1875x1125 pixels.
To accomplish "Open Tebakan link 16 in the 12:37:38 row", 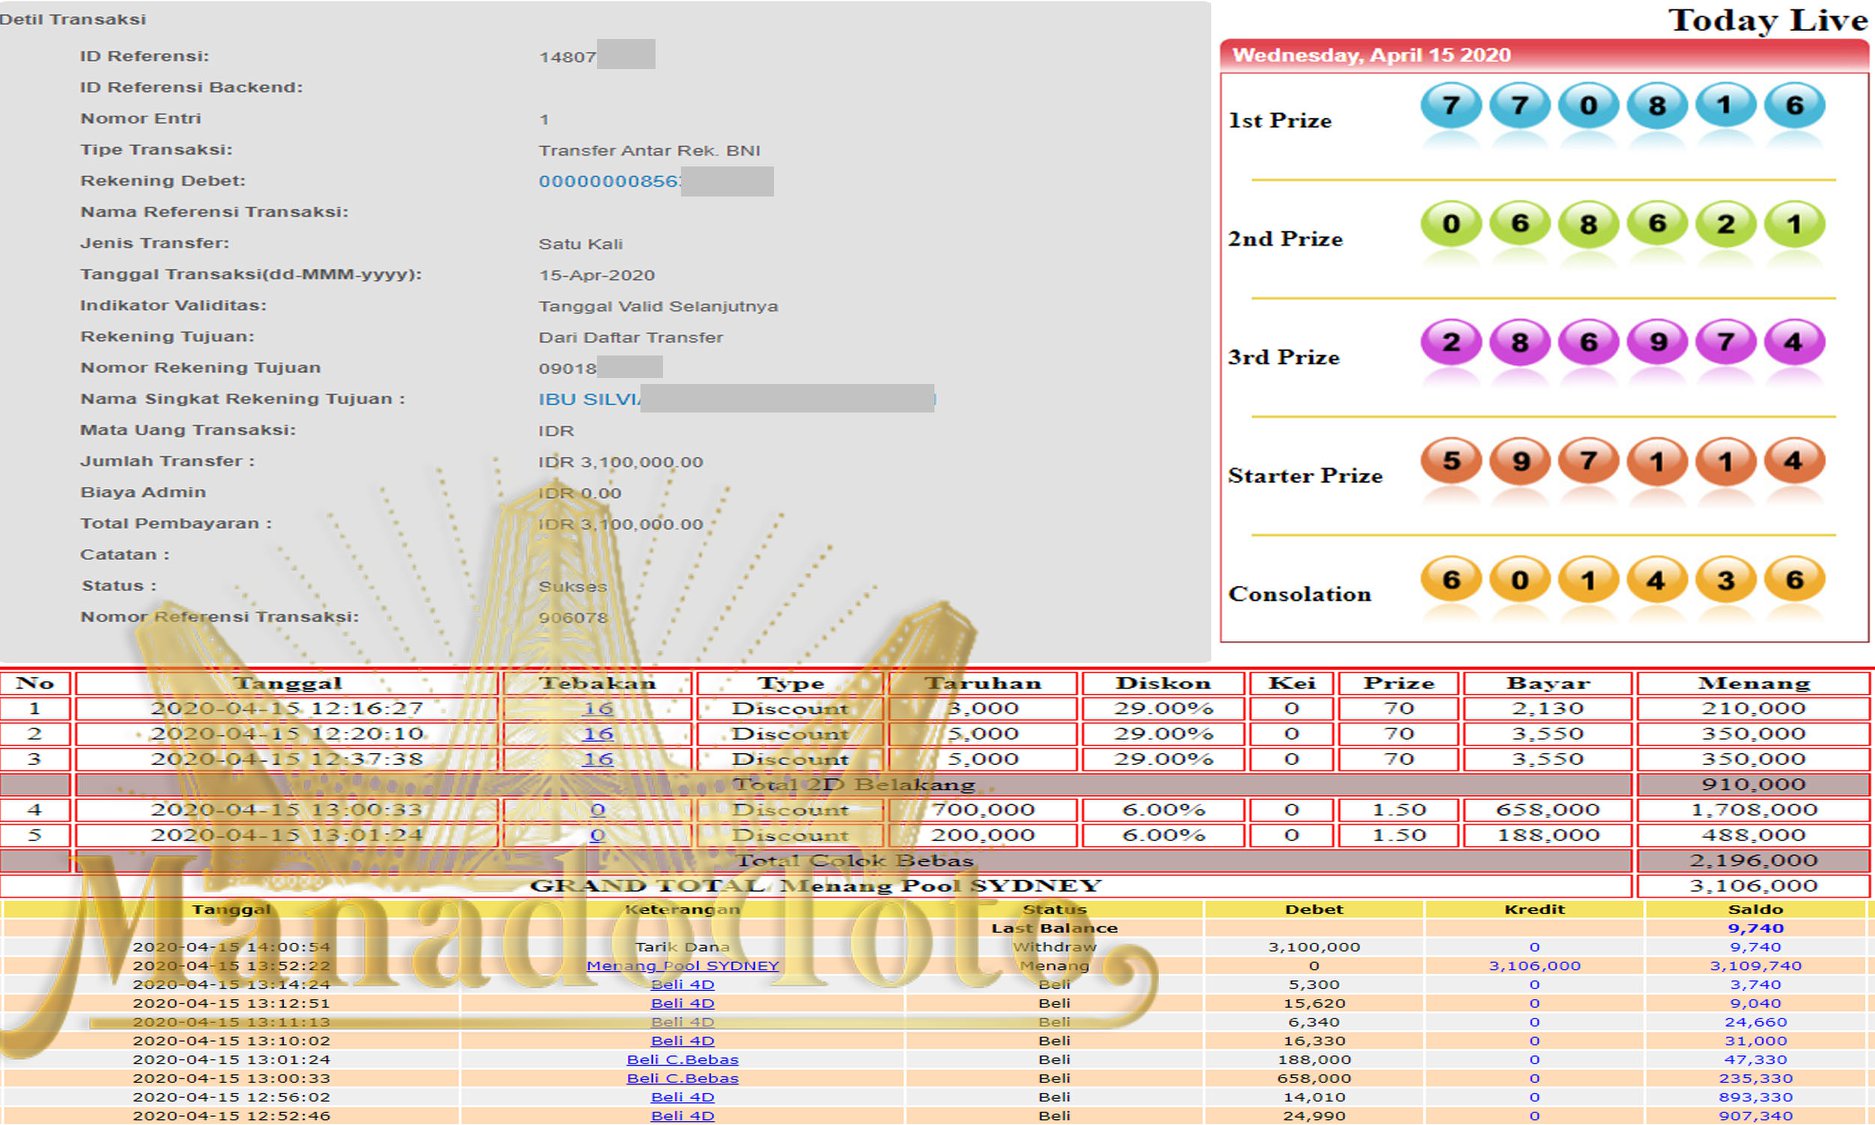I will 597,758.
